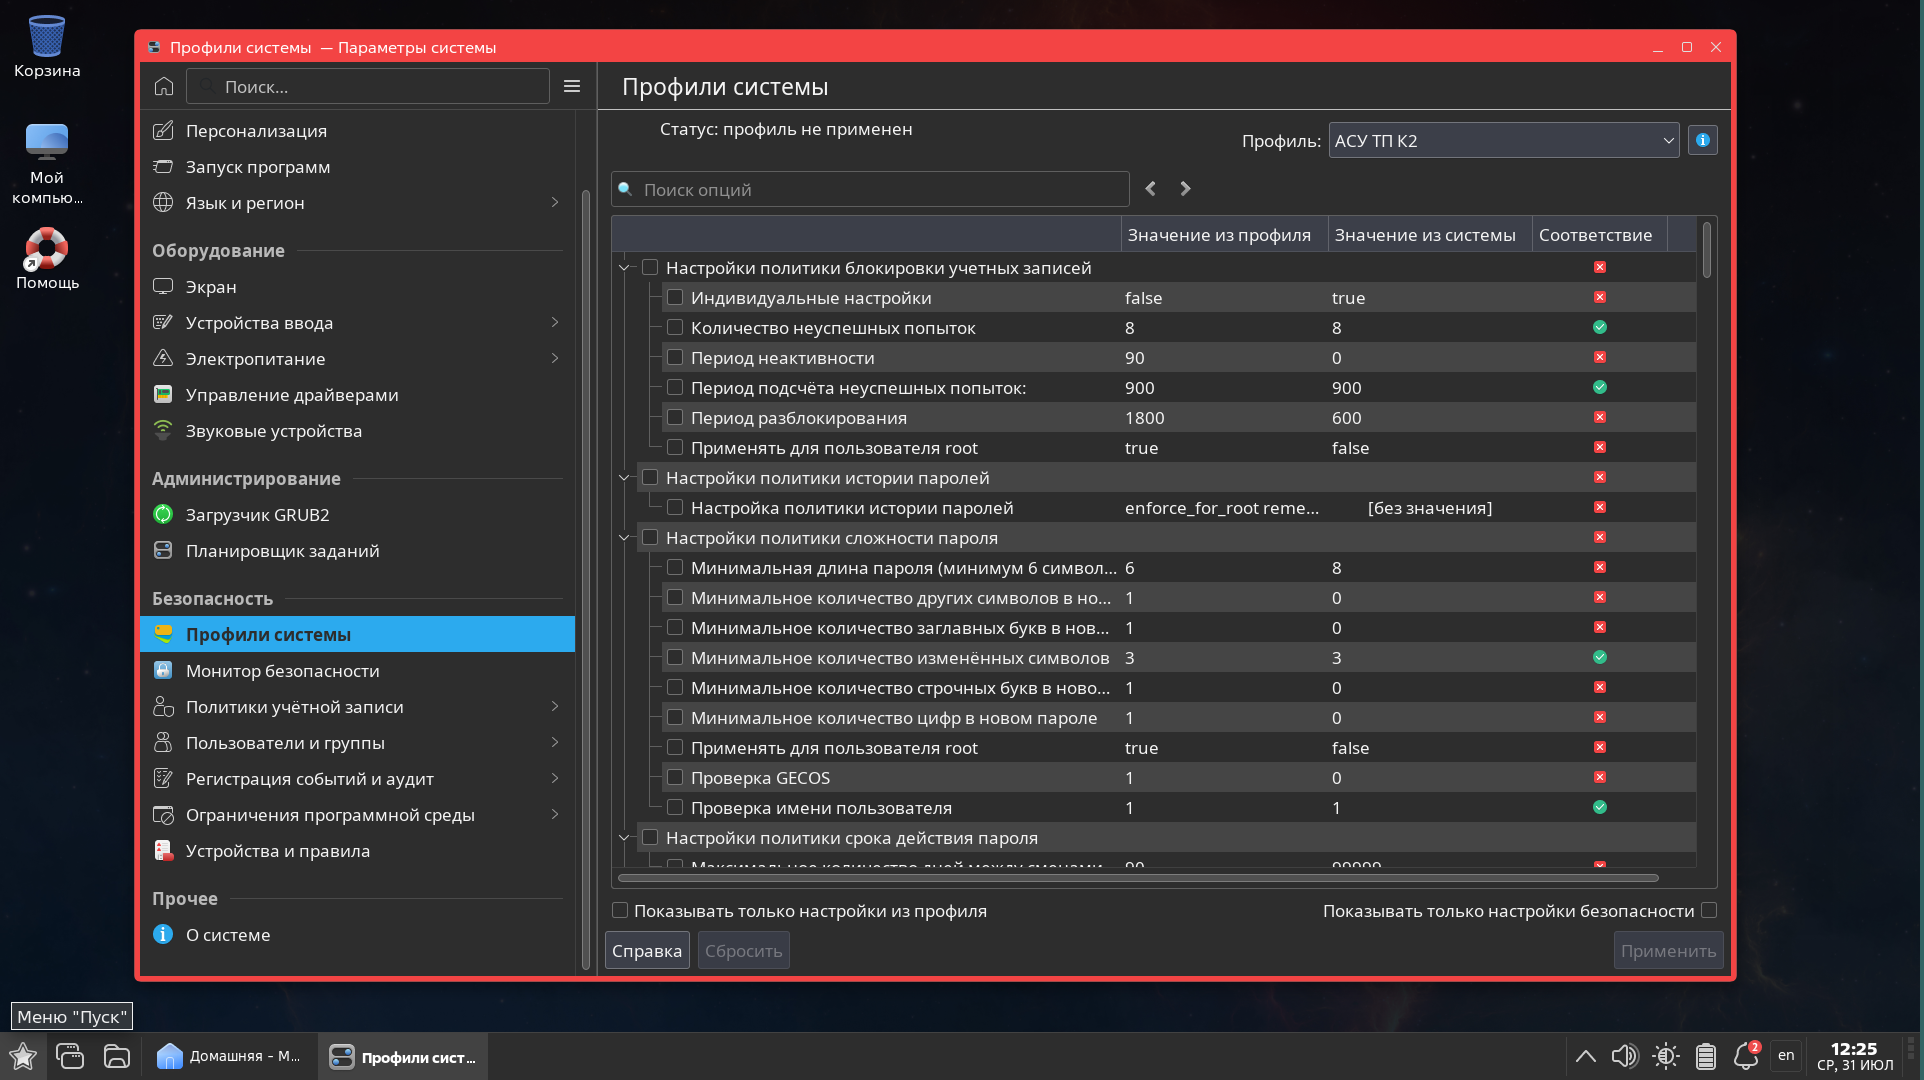Viewport: 1924px width, 1080px height.
Task: Click the home icon in settings sidebar
Action: [164, 87]
